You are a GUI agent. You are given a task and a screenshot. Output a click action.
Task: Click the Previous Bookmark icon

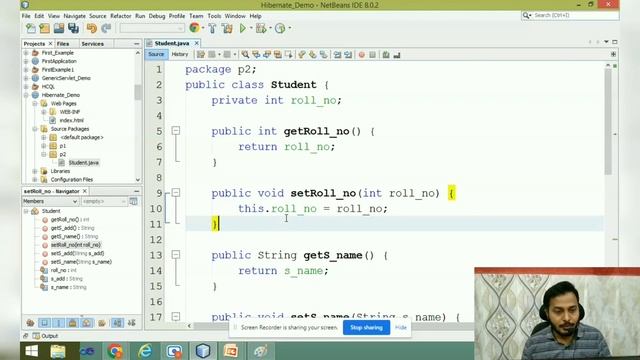tap(302, 55)
